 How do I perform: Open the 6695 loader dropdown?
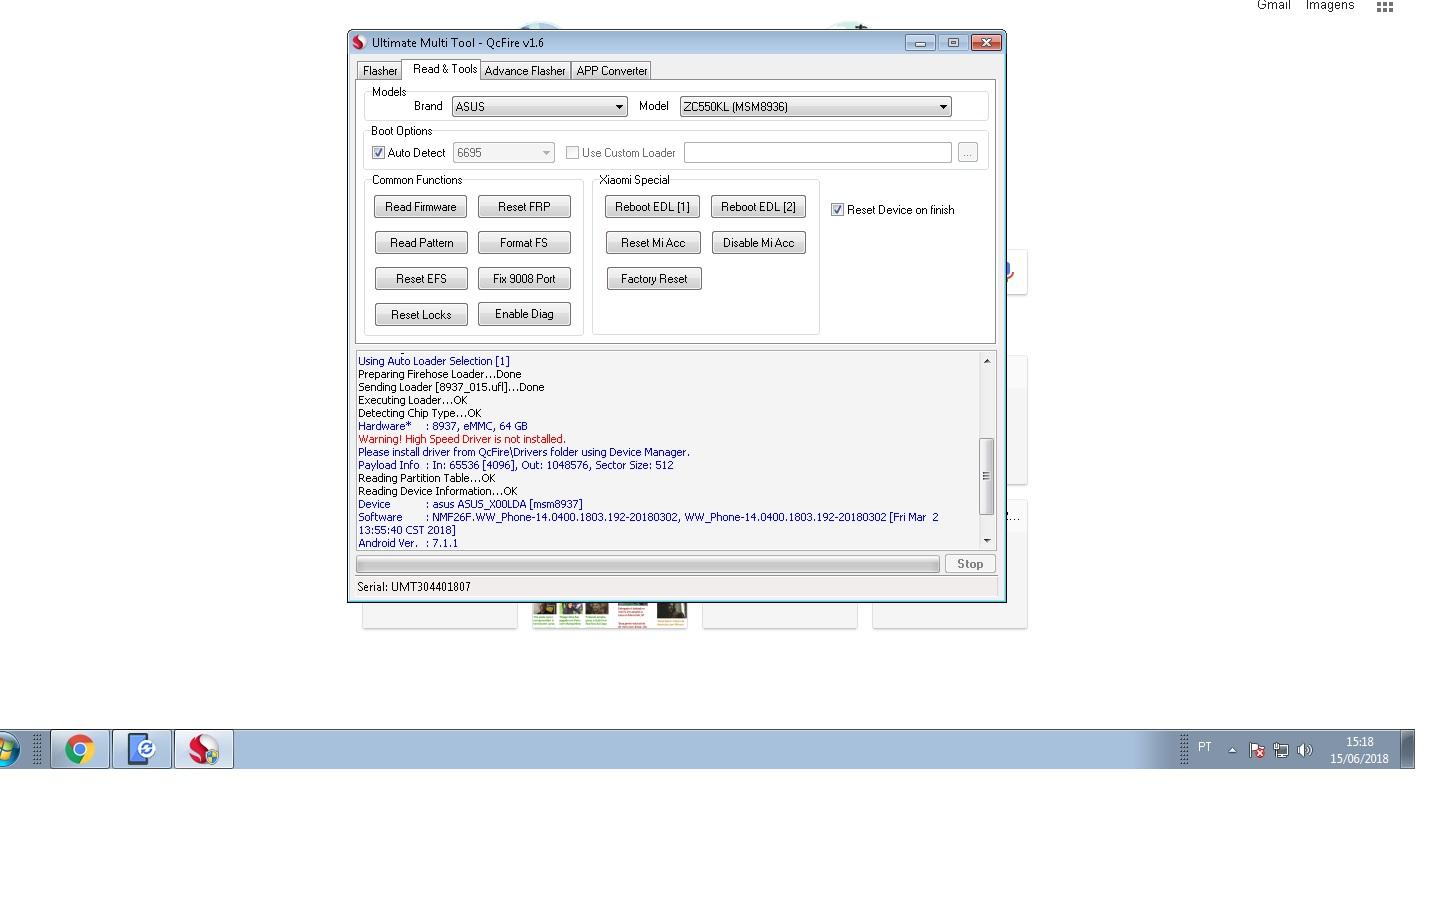(503, 153)
